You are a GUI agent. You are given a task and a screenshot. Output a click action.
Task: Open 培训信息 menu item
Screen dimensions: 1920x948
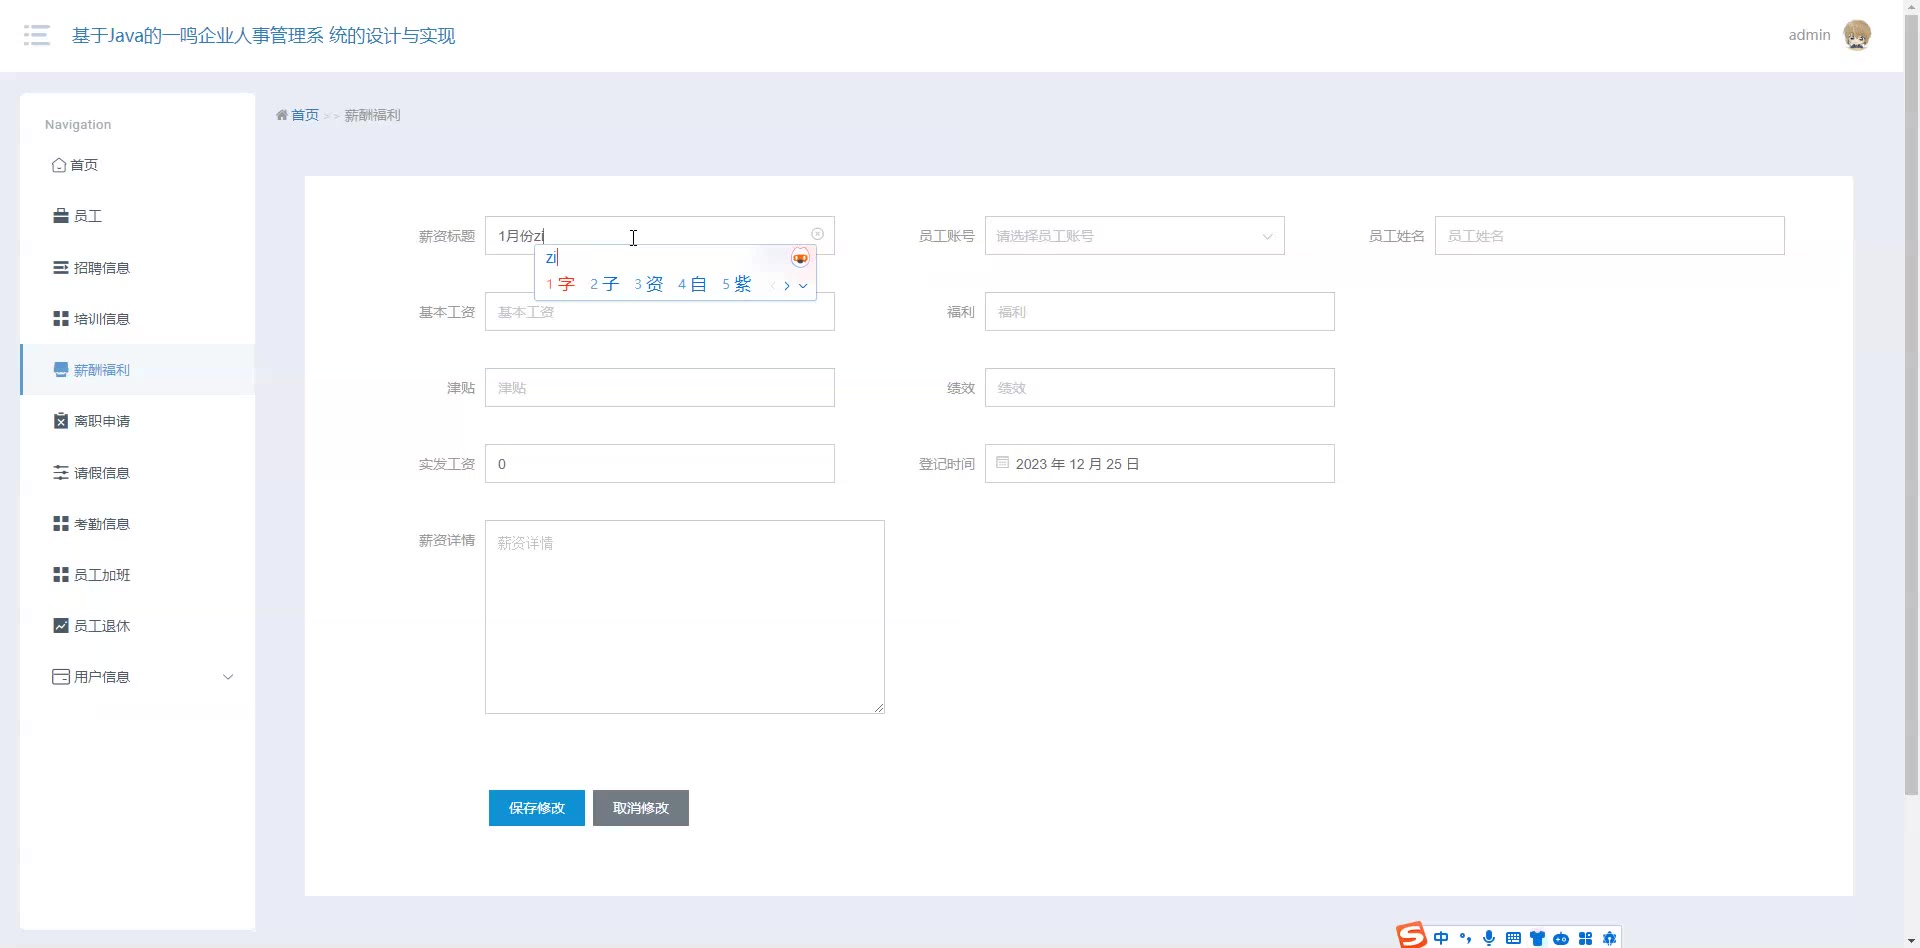click(138, 319)
